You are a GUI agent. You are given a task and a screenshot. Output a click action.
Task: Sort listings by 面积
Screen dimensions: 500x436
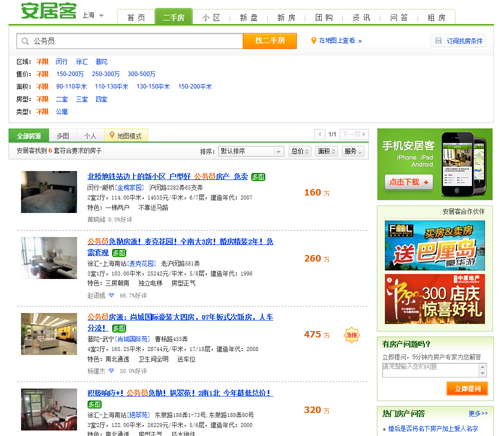(x=326, y=151)
